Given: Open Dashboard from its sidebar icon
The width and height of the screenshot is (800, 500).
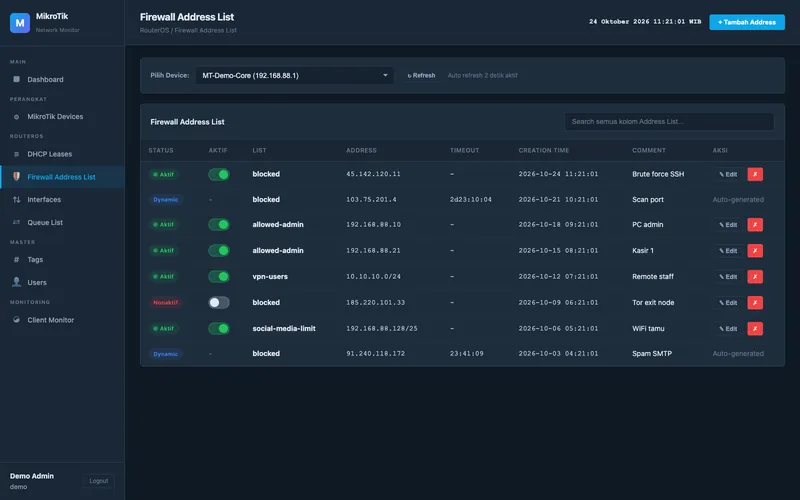Looking at the screenshot, I should pos(16,79).
